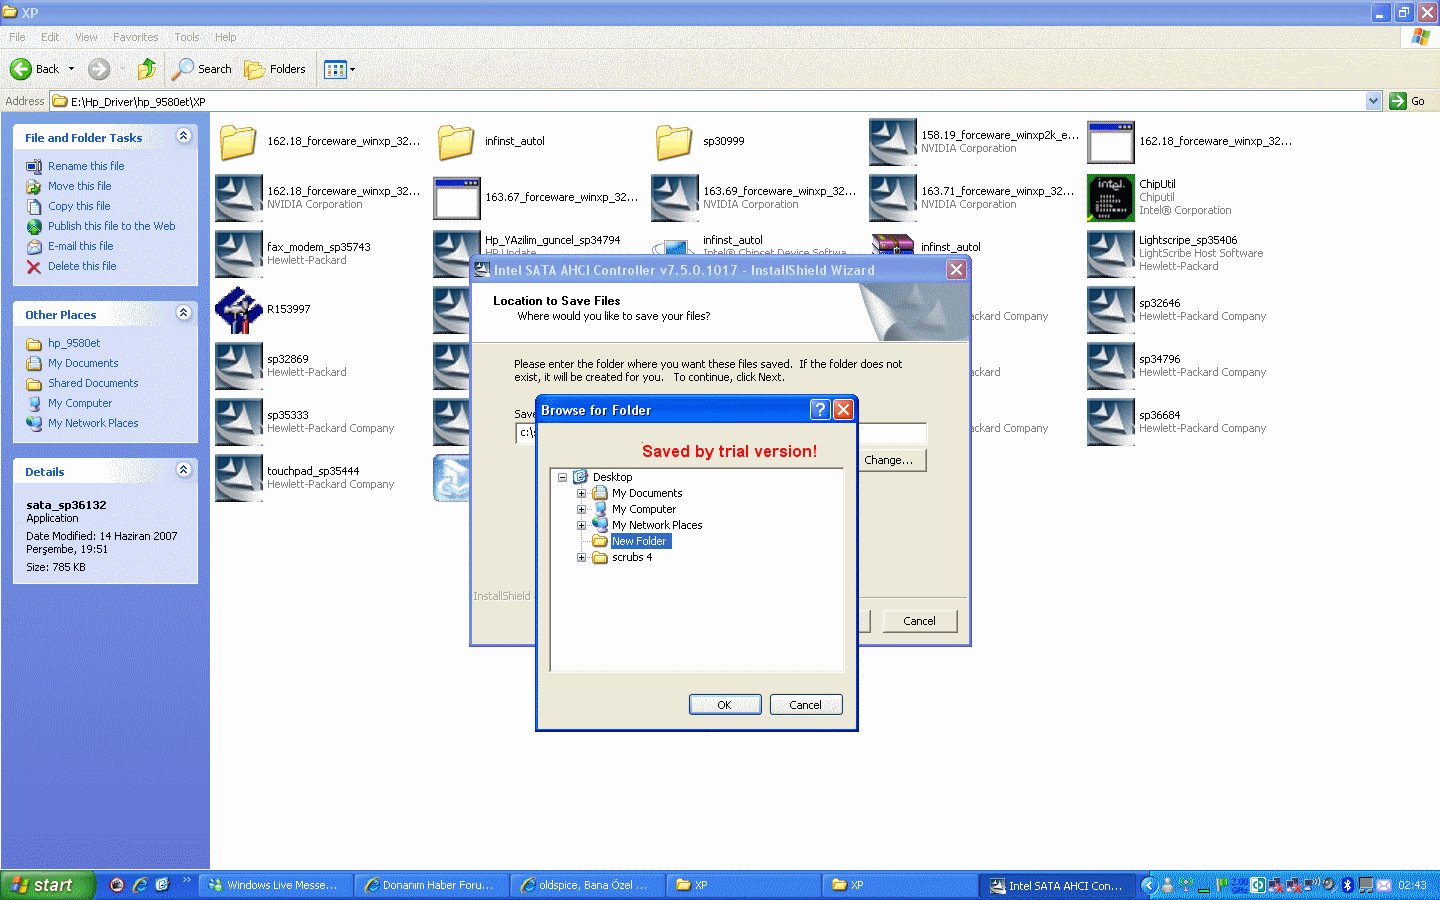Collapse the File and Folder Tasks panel

click(x=183, y=136)
